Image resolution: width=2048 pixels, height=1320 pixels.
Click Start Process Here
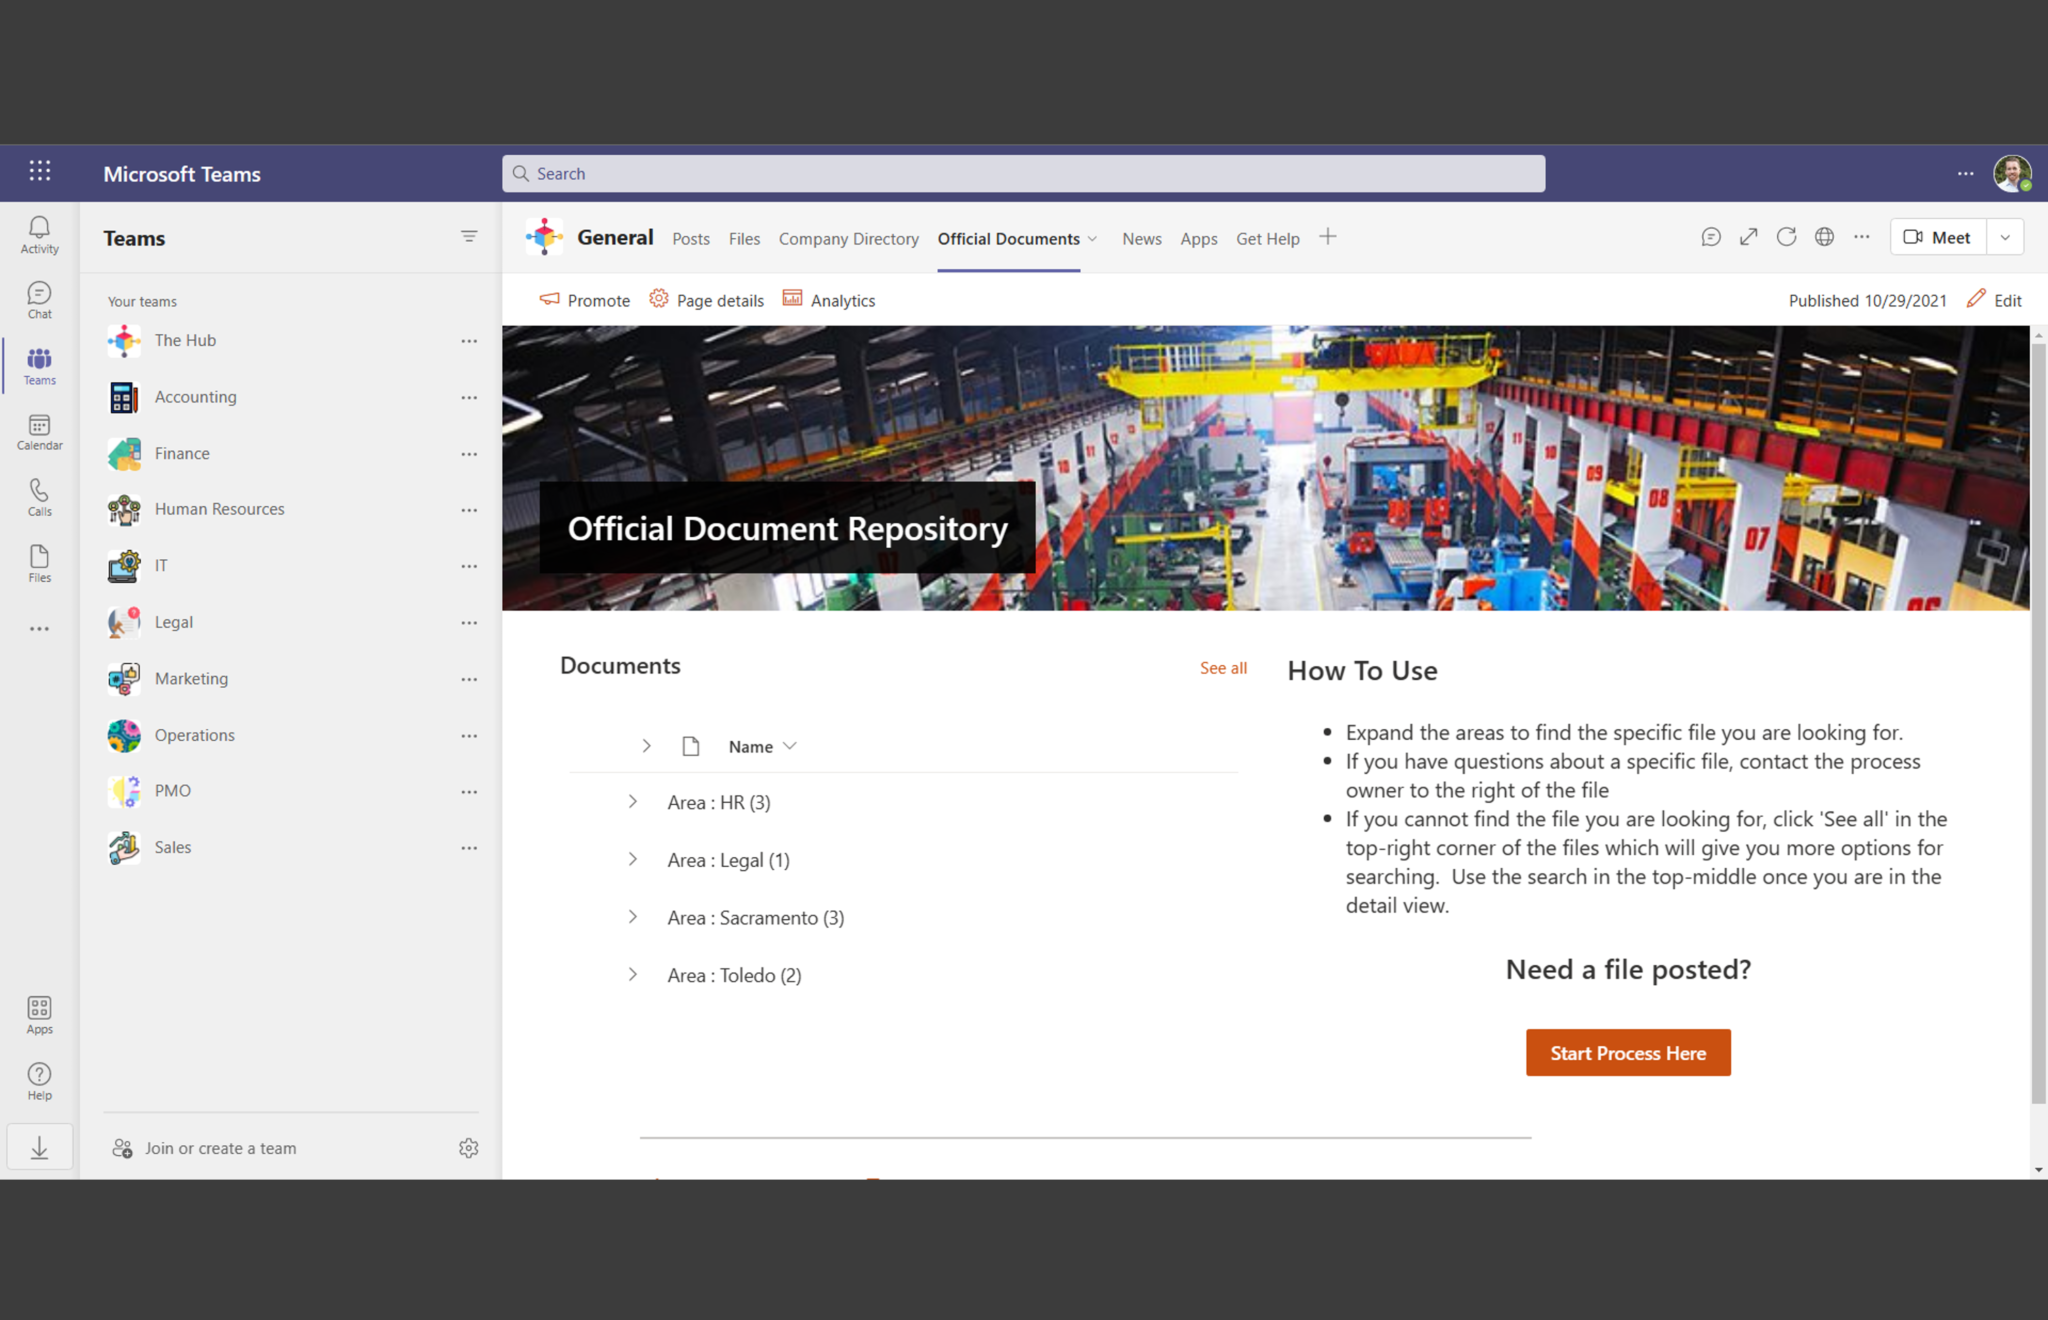1627,1052
